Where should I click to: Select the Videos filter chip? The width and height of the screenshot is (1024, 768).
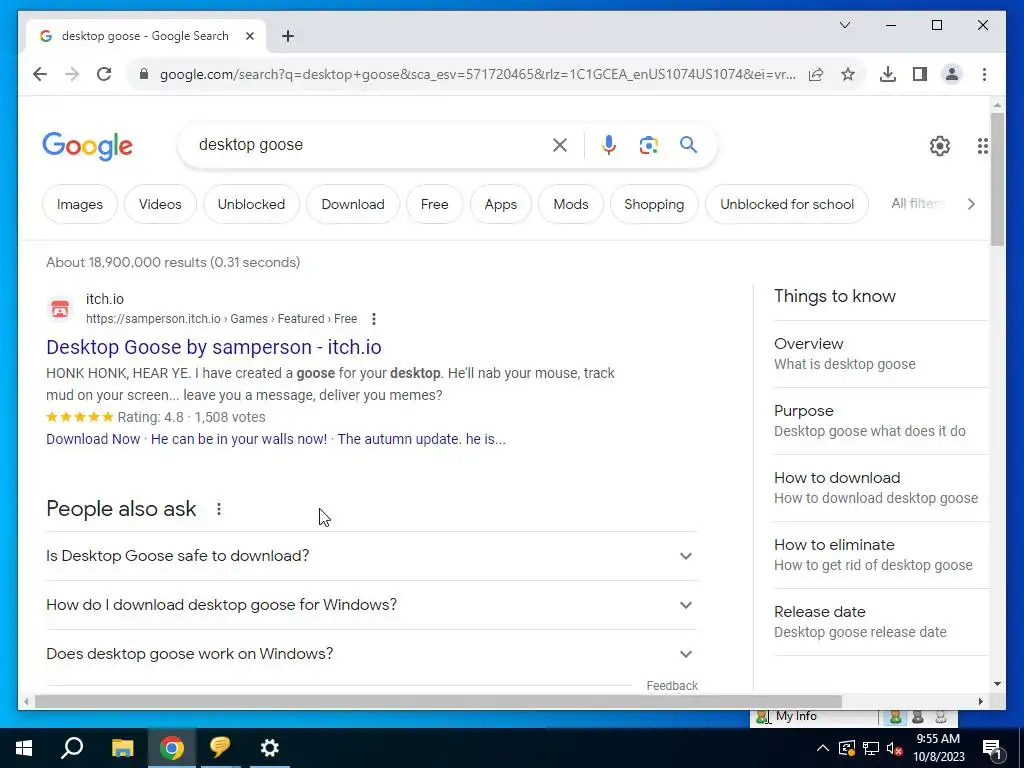click(x=160, y=204)
